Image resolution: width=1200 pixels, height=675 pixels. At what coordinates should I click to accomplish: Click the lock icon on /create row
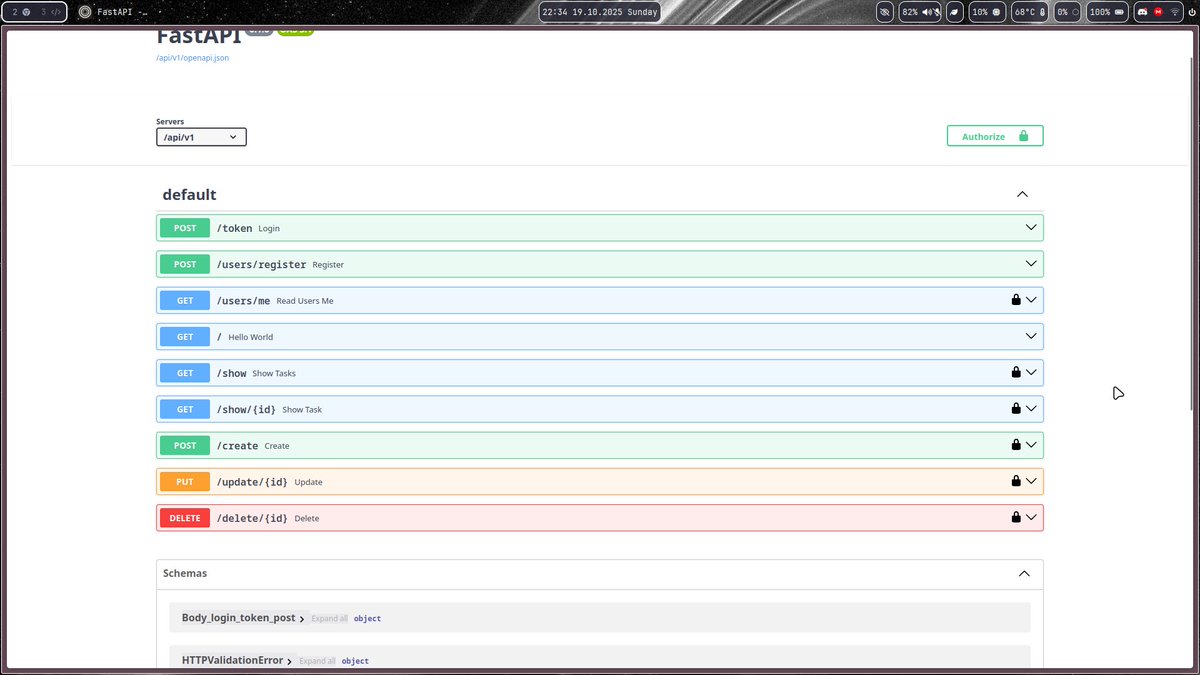click(x=1016, y=444)
